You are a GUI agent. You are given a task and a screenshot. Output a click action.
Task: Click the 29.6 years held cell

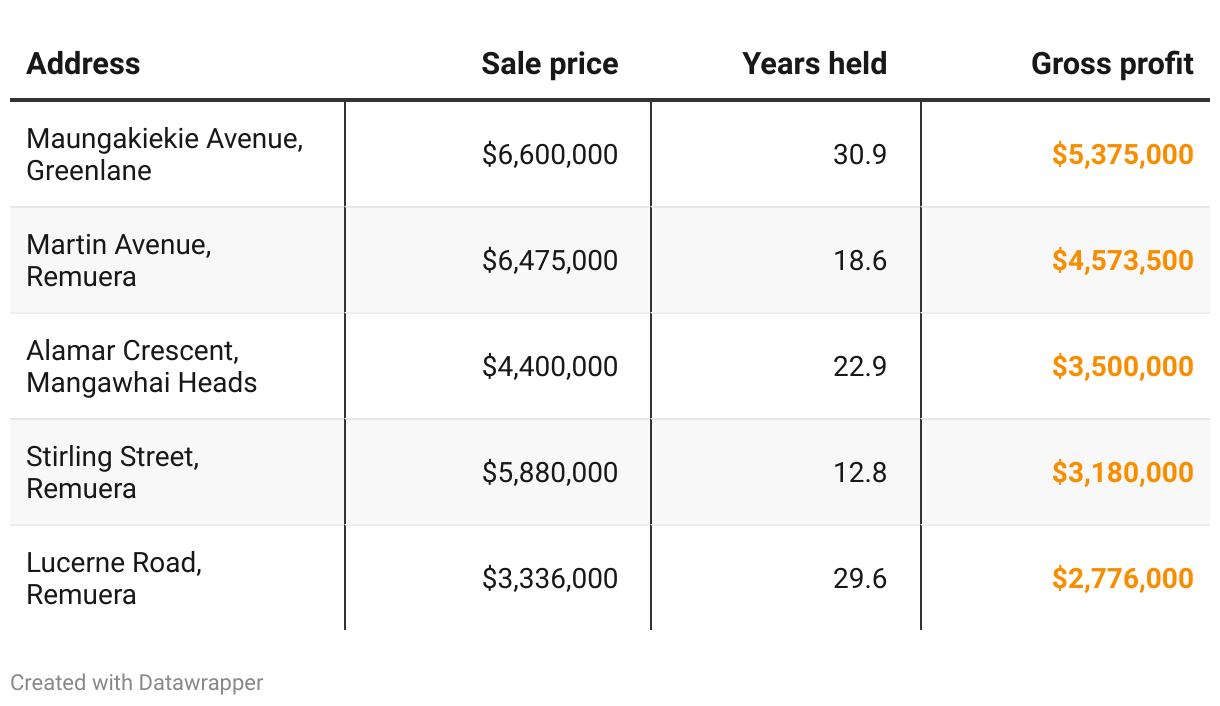point(860,578)
